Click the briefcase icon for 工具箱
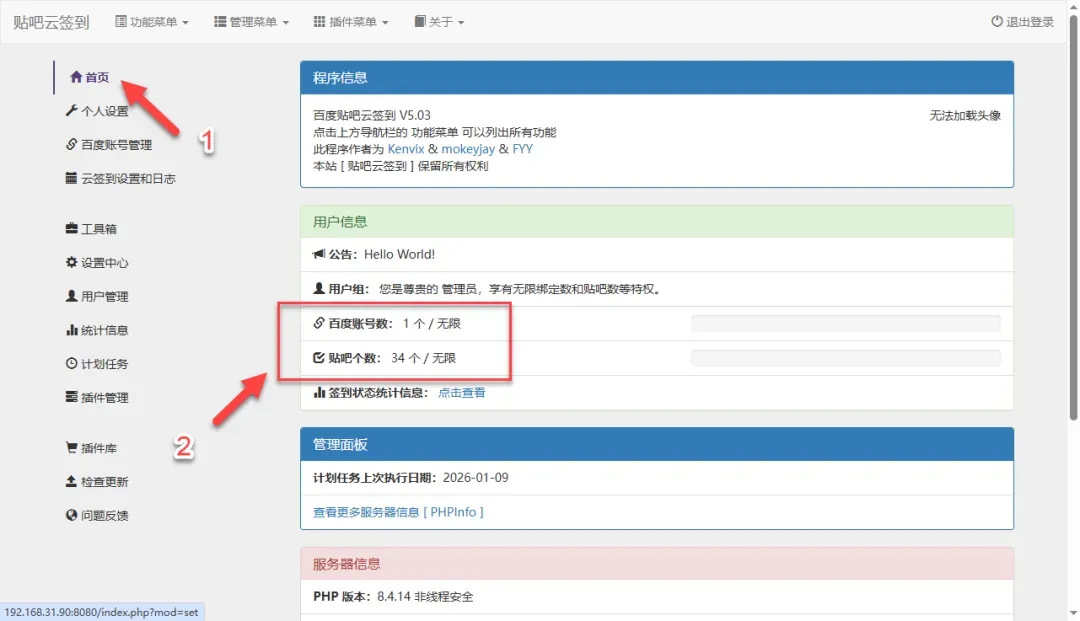The image size is (1080, 621). coord(71,229)
